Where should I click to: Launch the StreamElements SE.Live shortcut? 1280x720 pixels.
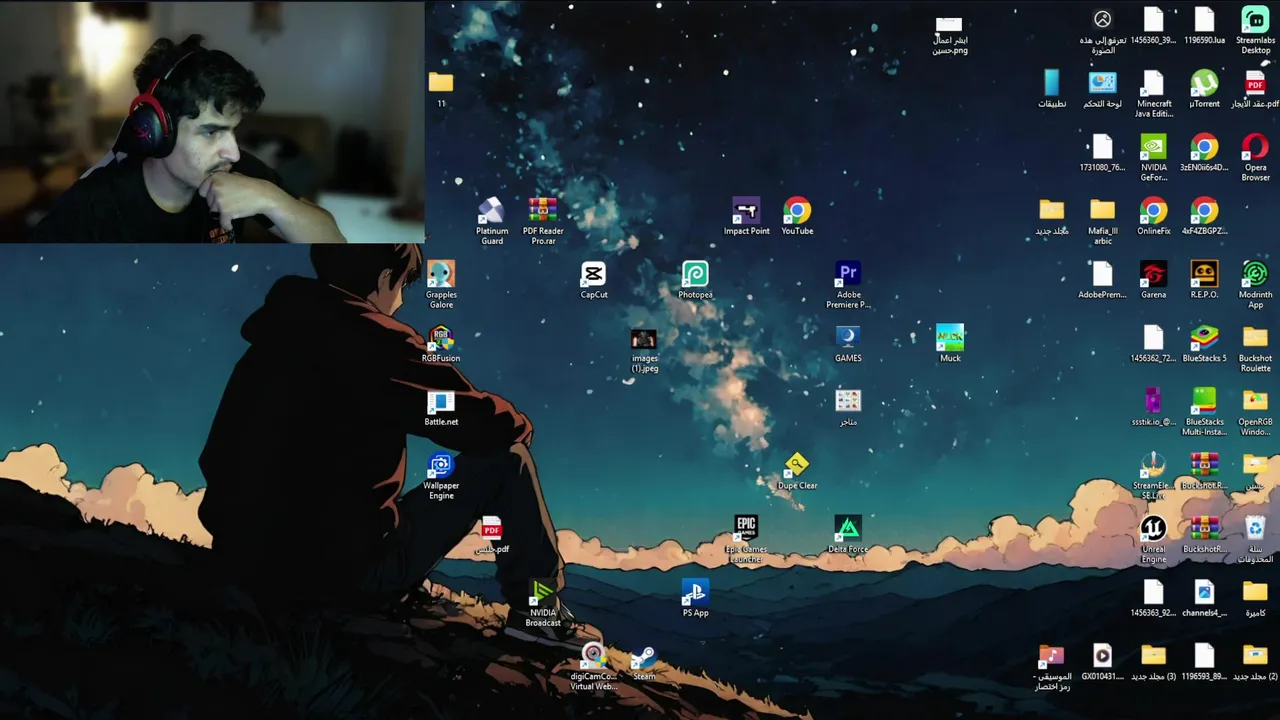1153,476
